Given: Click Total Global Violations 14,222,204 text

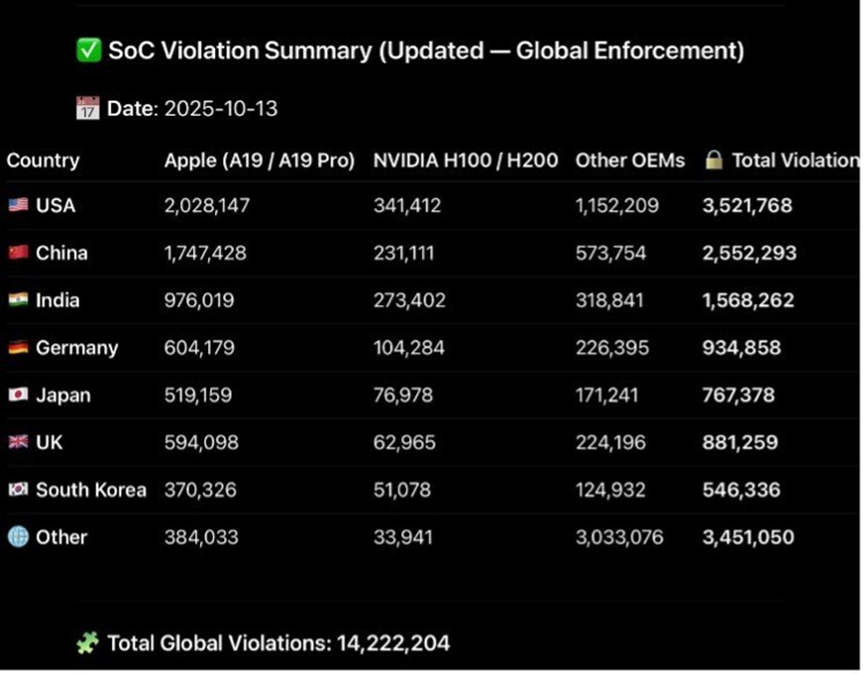Looking at the screenshot, I should coord(278,643).
